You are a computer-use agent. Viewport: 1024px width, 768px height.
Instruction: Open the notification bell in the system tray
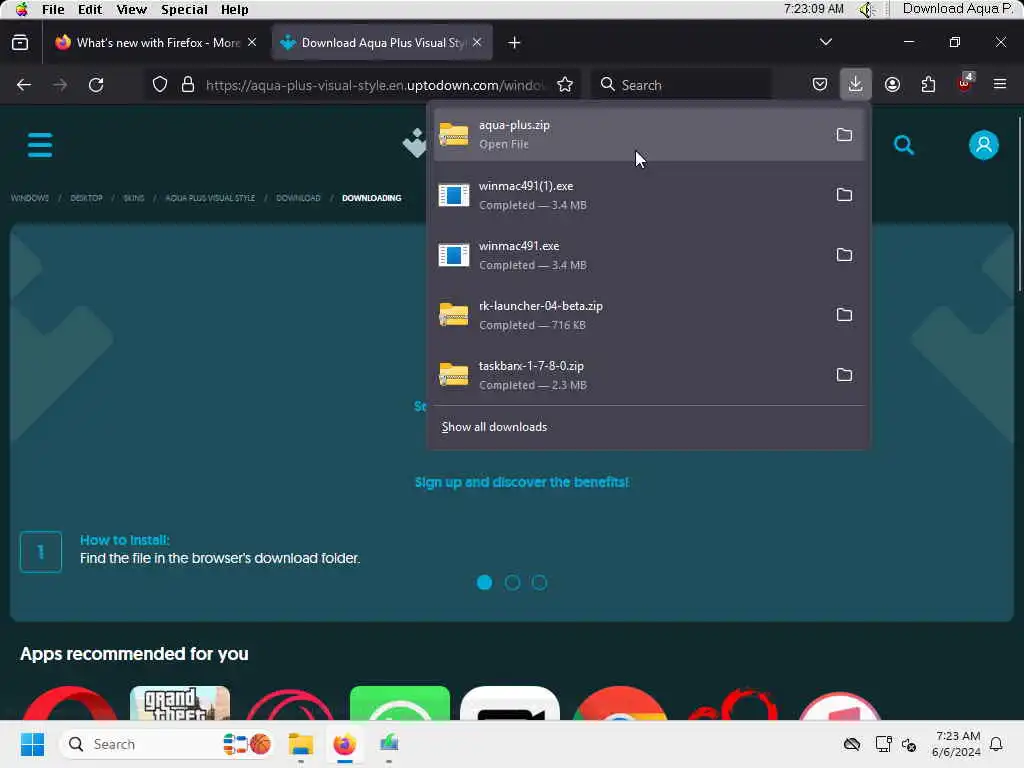point(996,744)
